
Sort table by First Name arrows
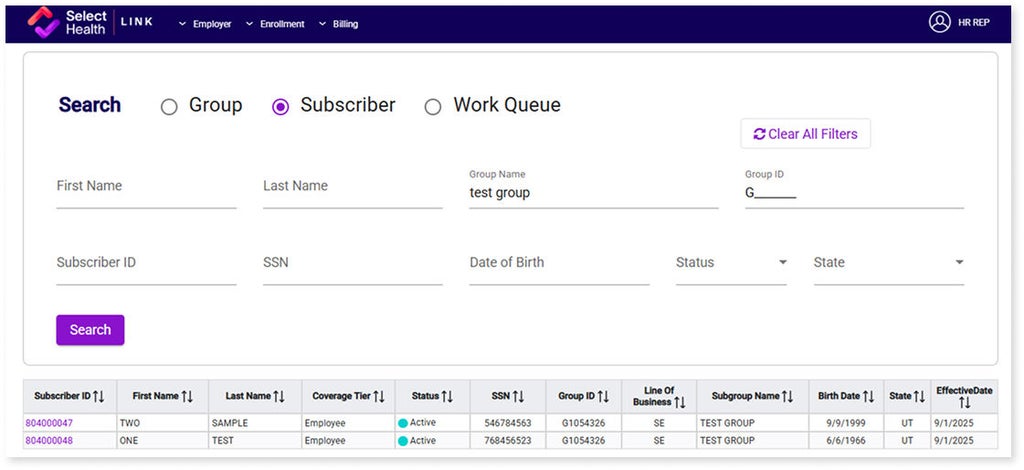click(187, 396)
